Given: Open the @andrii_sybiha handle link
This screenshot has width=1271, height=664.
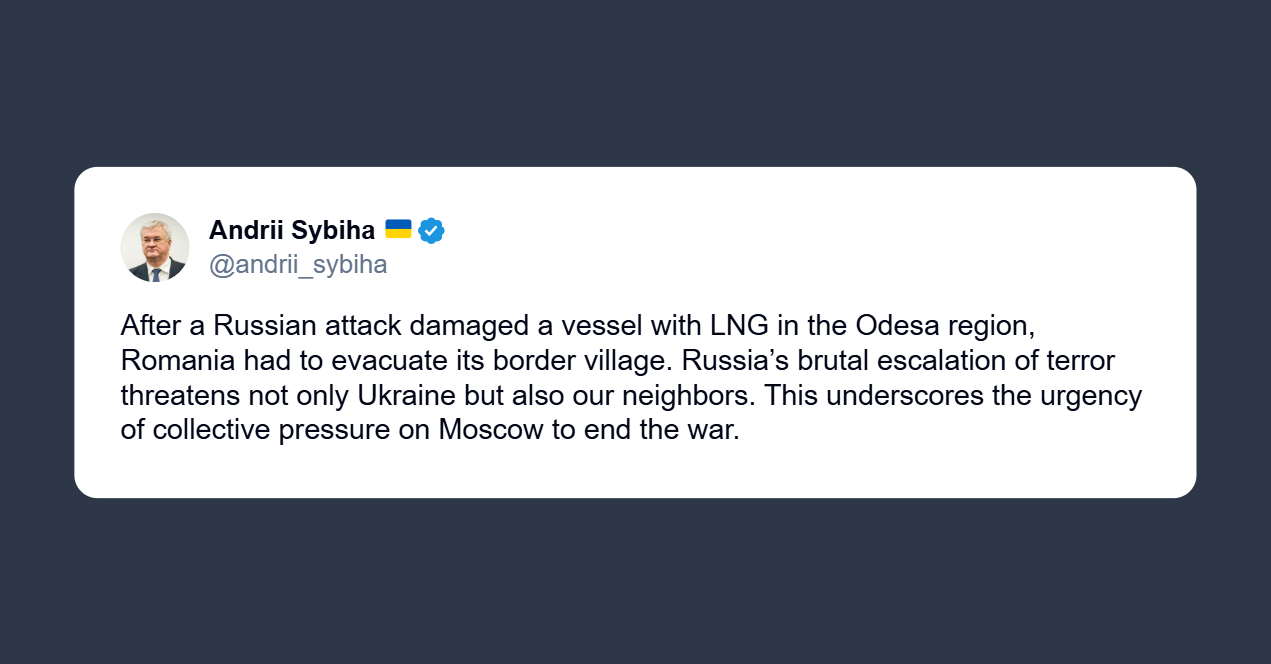Looking at the screenshot, I should 298,265.
